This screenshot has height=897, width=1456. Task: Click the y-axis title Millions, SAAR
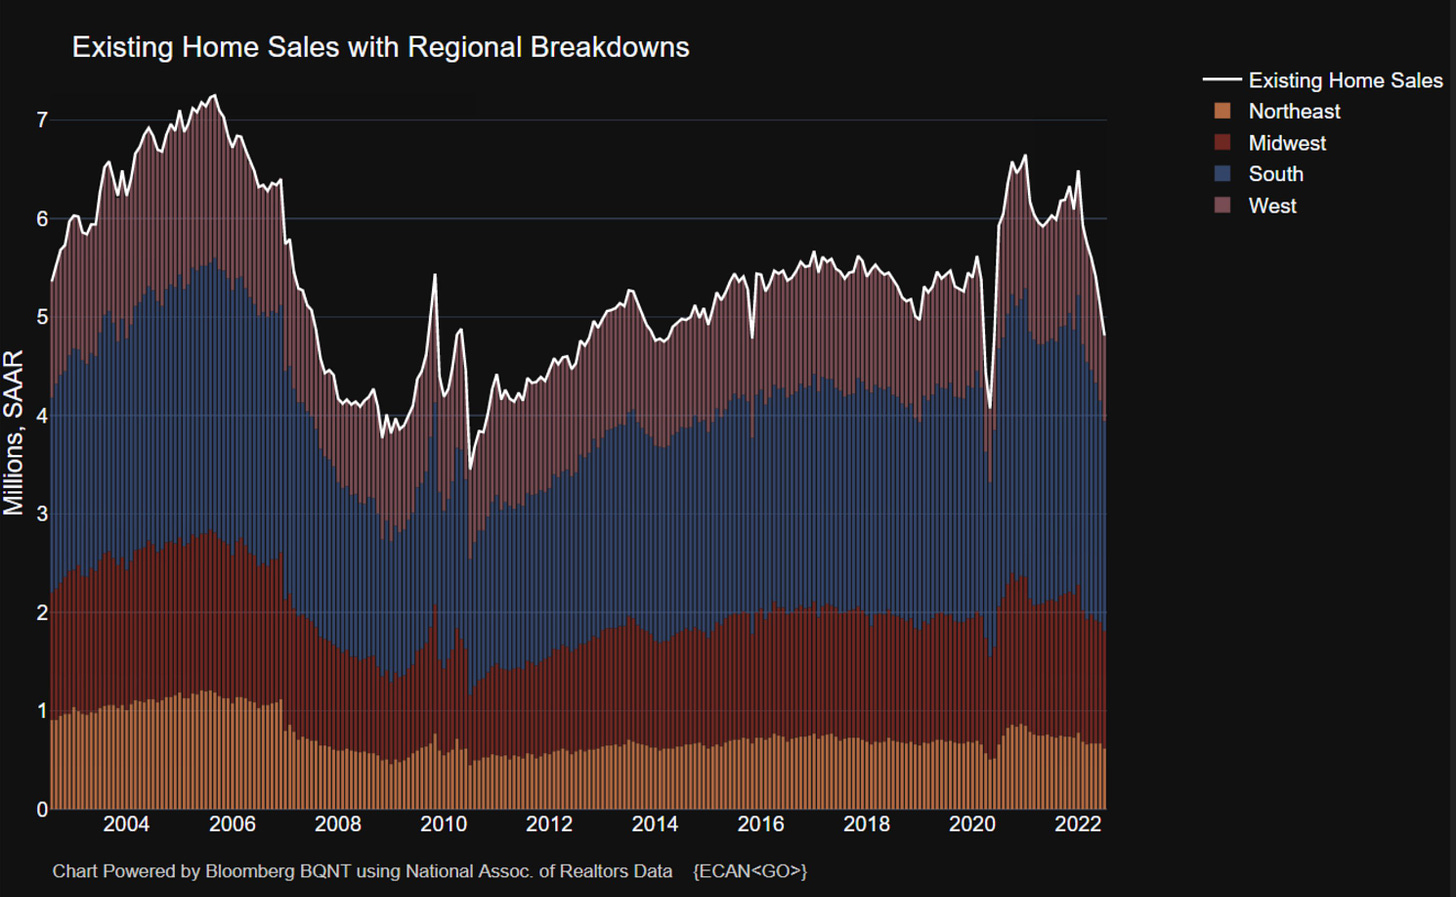tap(13, 433)
